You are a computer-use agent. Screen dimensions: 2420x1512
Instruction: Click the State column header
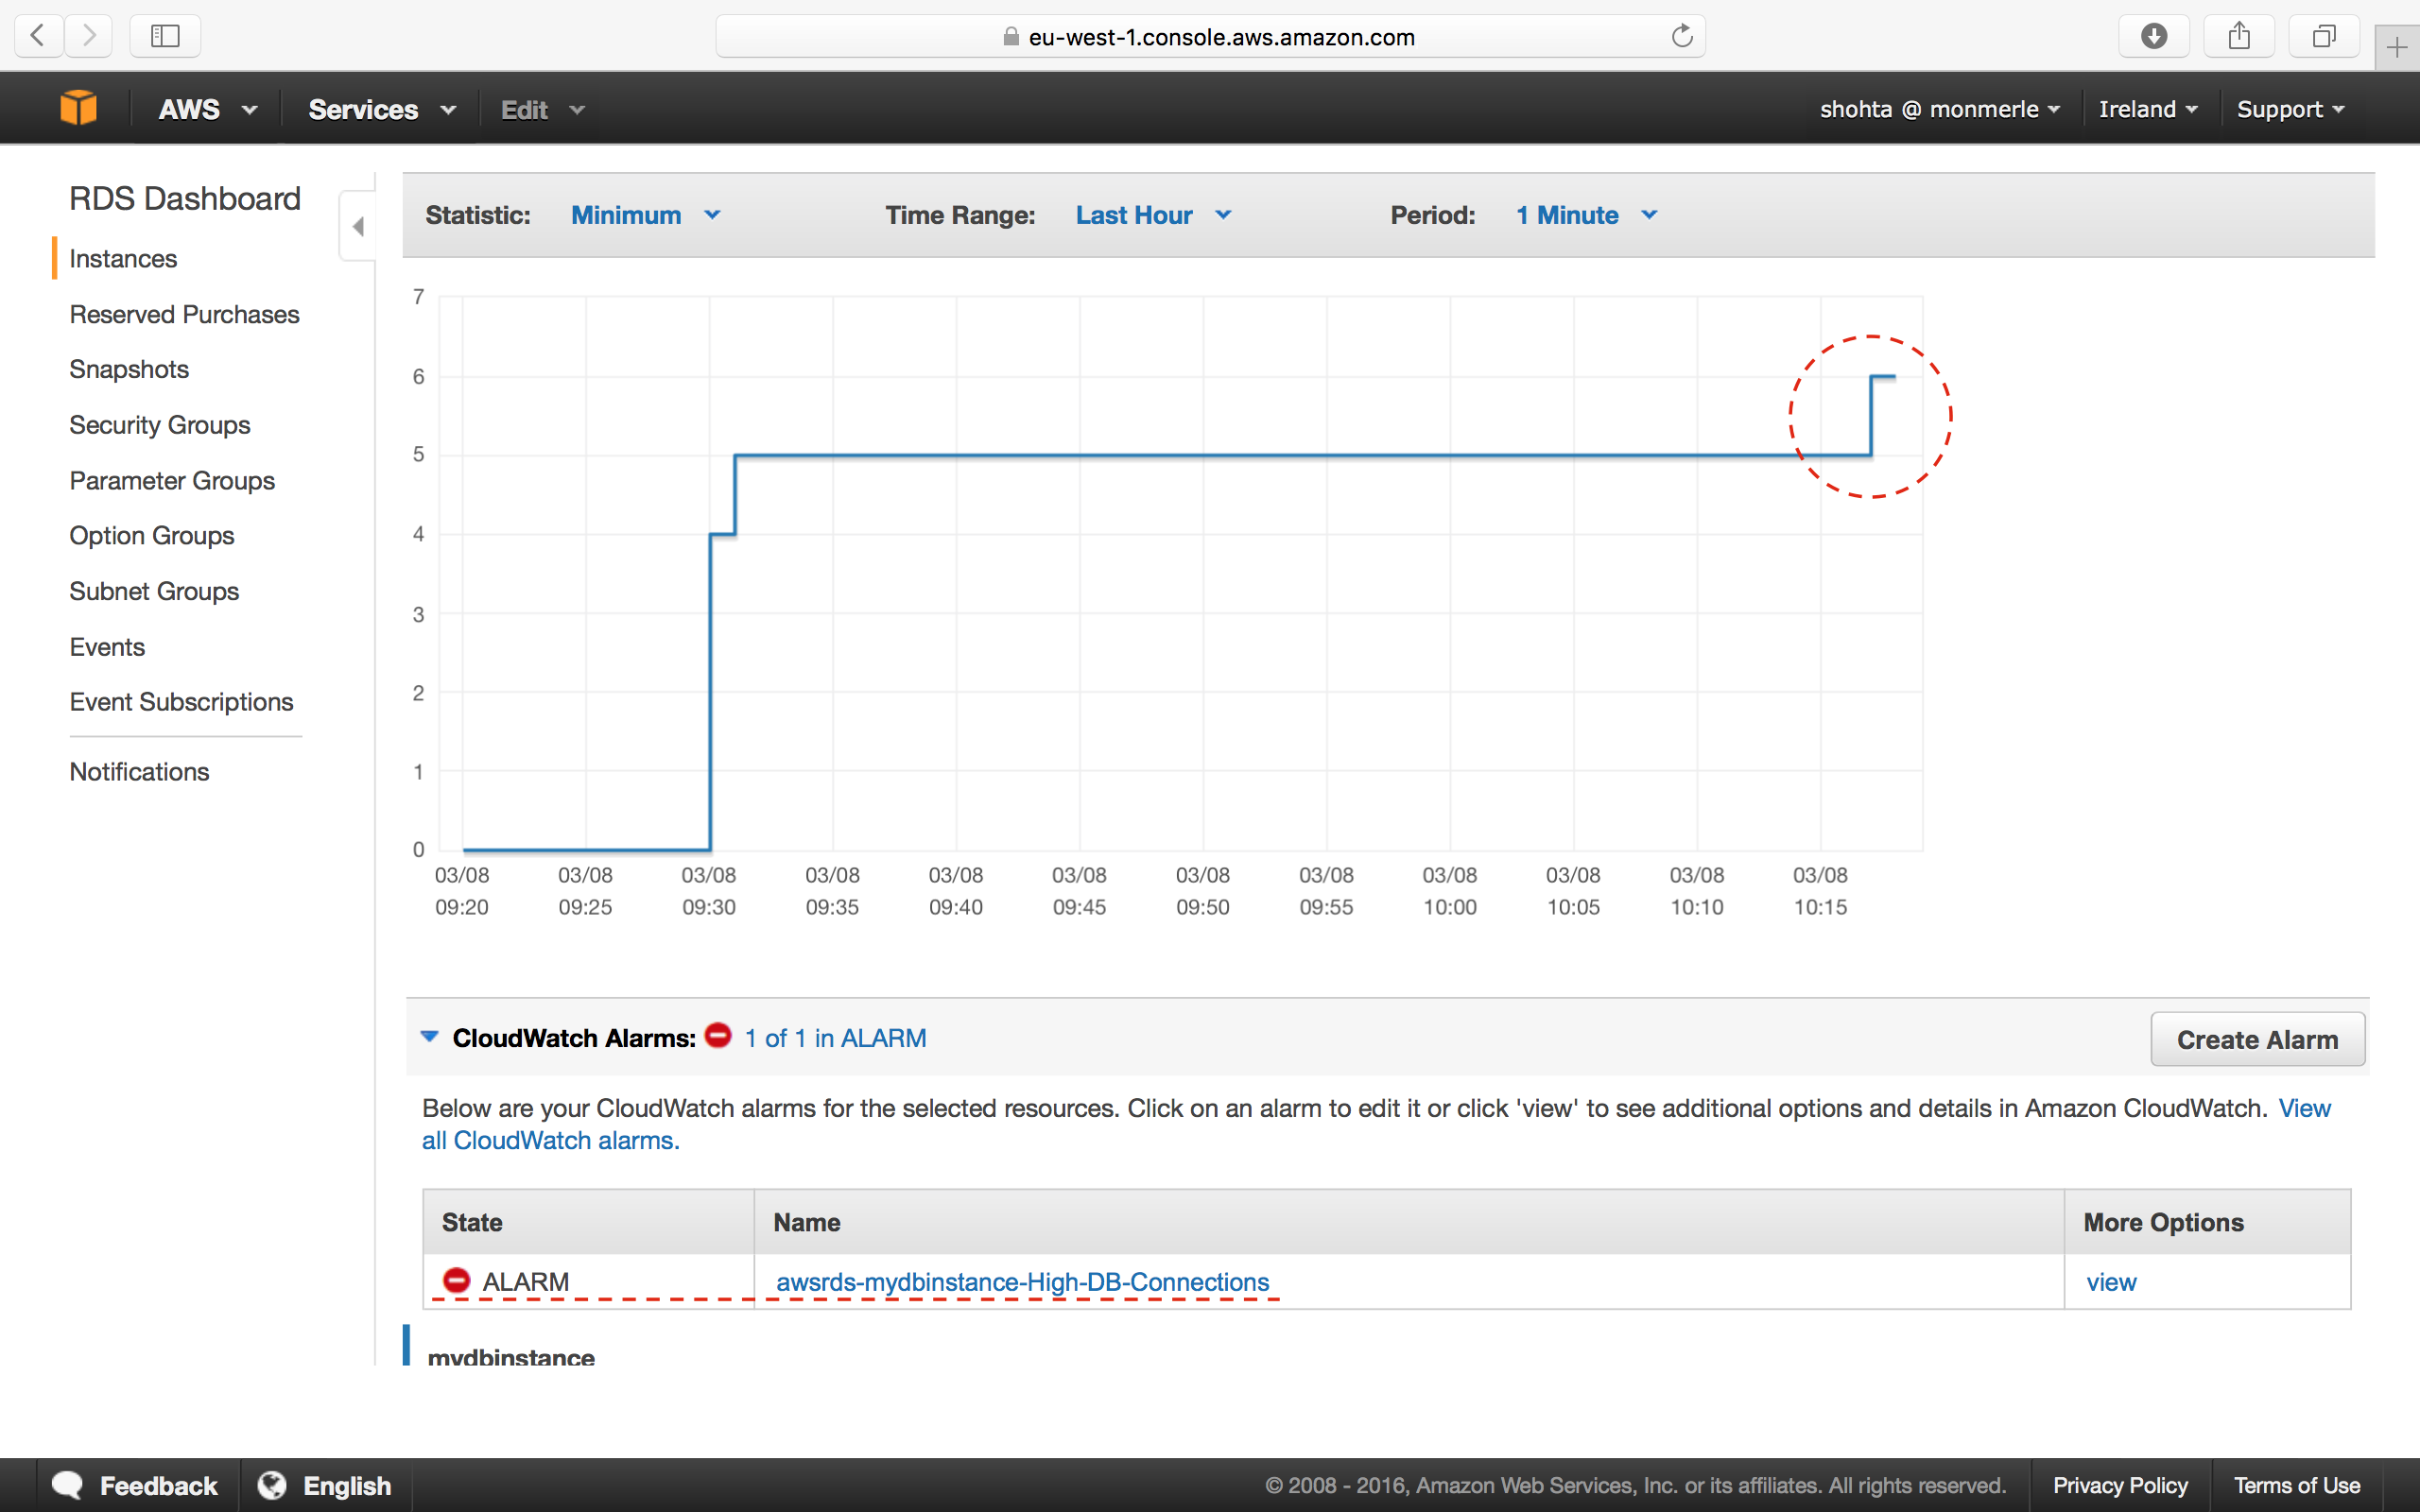[589, 1222]
